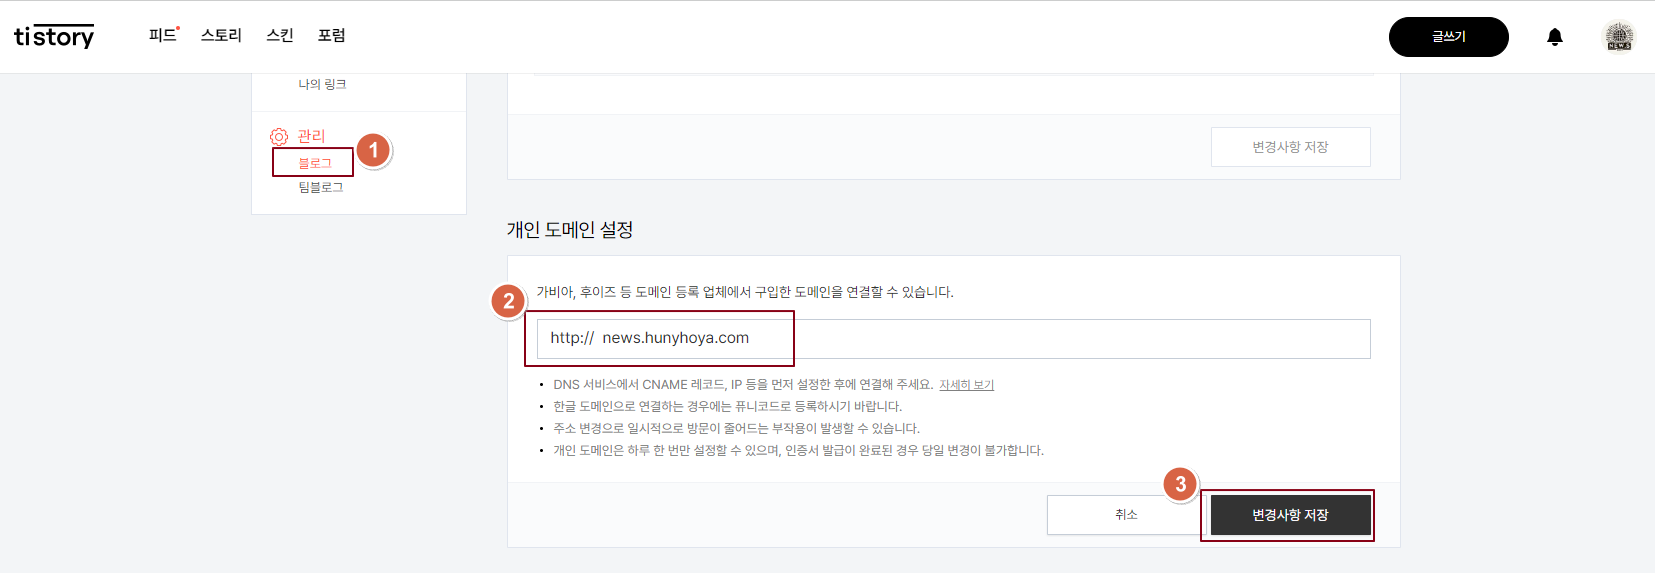The image size is (1655, 573).
Task: Open 관리 section in sidebar
Action: 311,136
